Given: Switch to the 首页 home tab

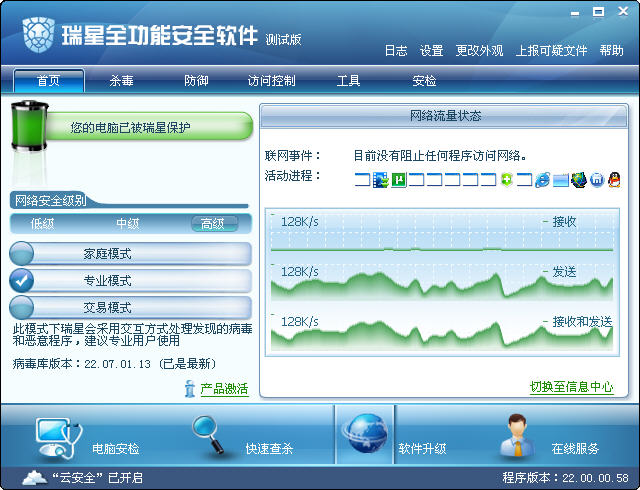Looking at the screenshot, I should point(49,80).
